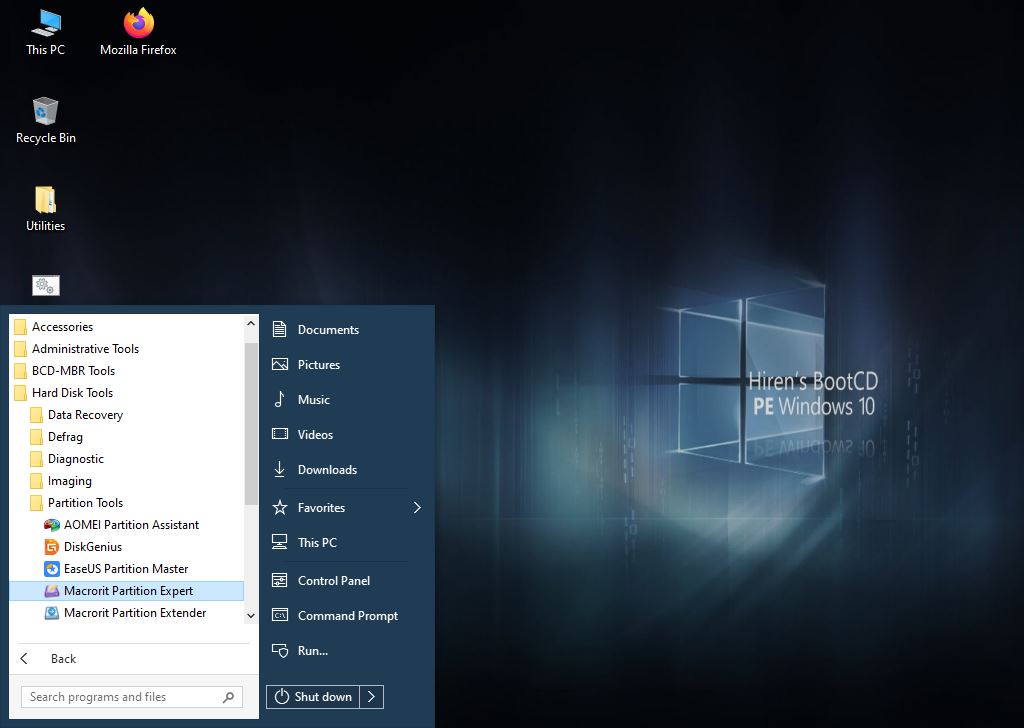Open Command Prompt from start menu

tap(347, 616)
